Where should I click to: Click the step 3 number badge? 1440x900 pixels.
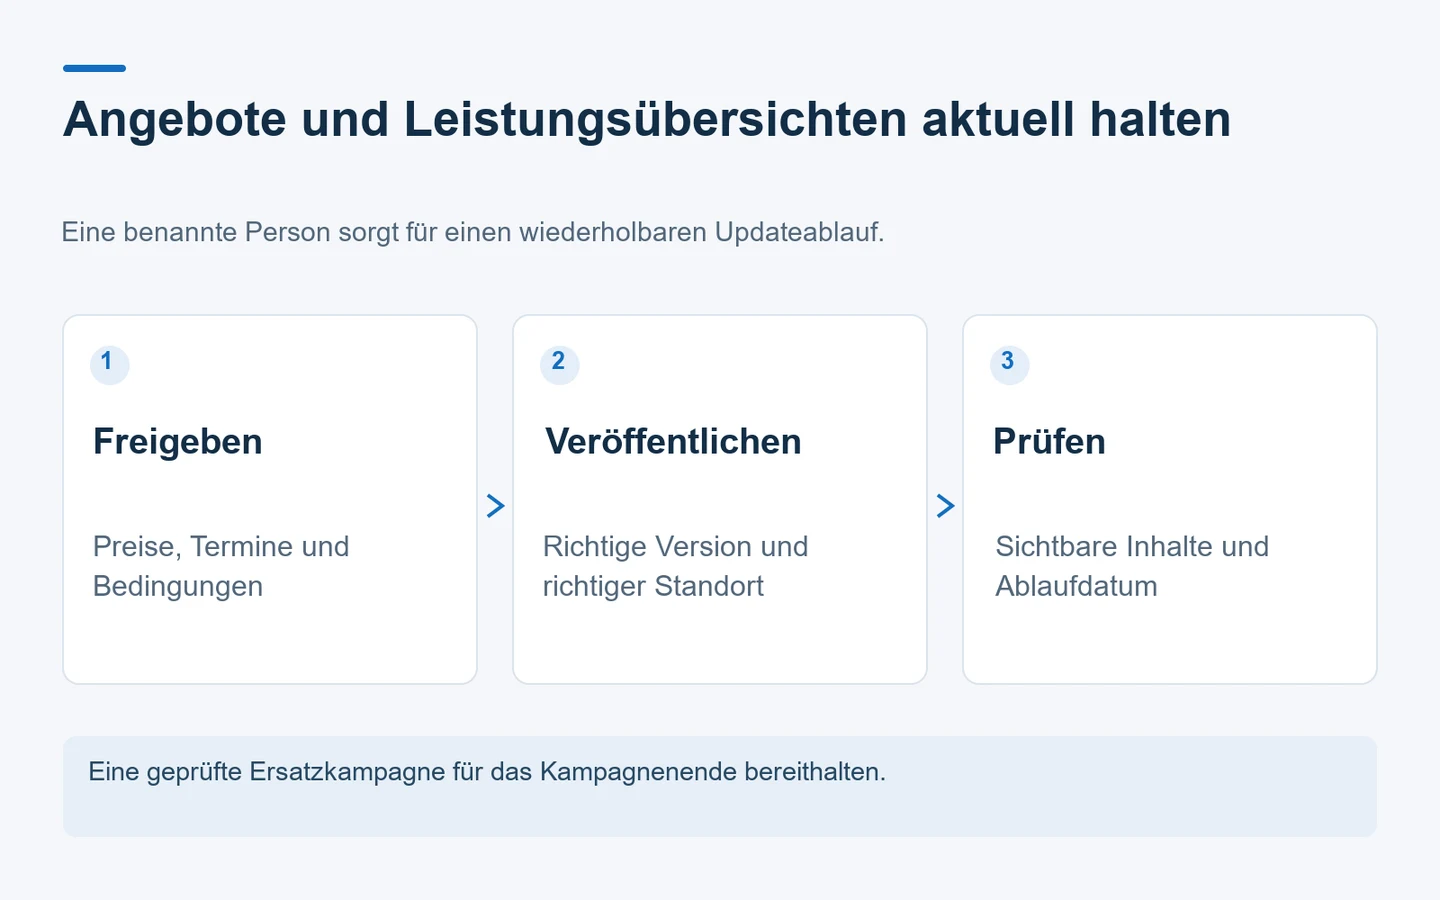pyautogui.click(x=1010, y=364)
